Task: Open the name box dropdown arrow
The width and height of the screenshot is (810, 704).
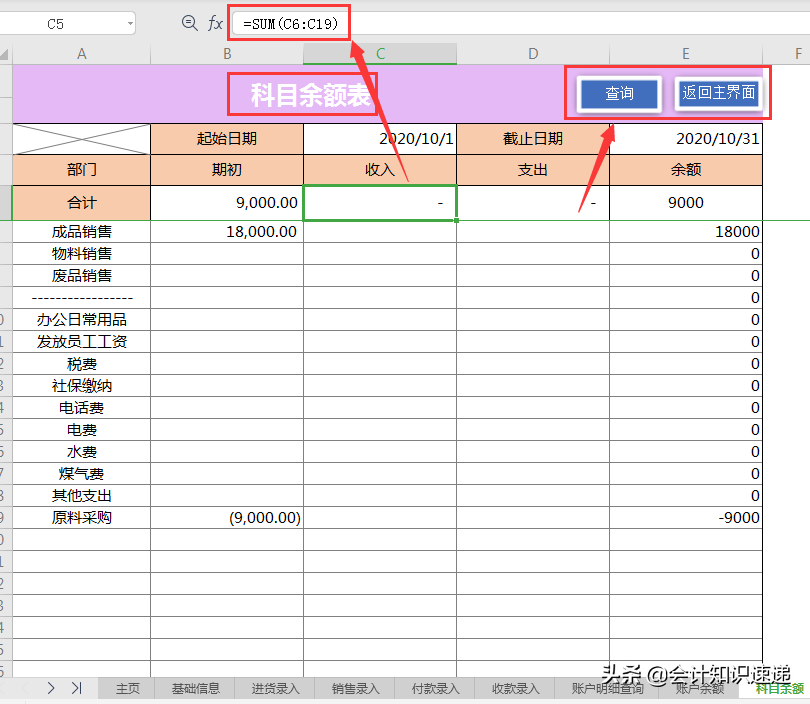Action: pyautogui.click(x=130, y=24)
